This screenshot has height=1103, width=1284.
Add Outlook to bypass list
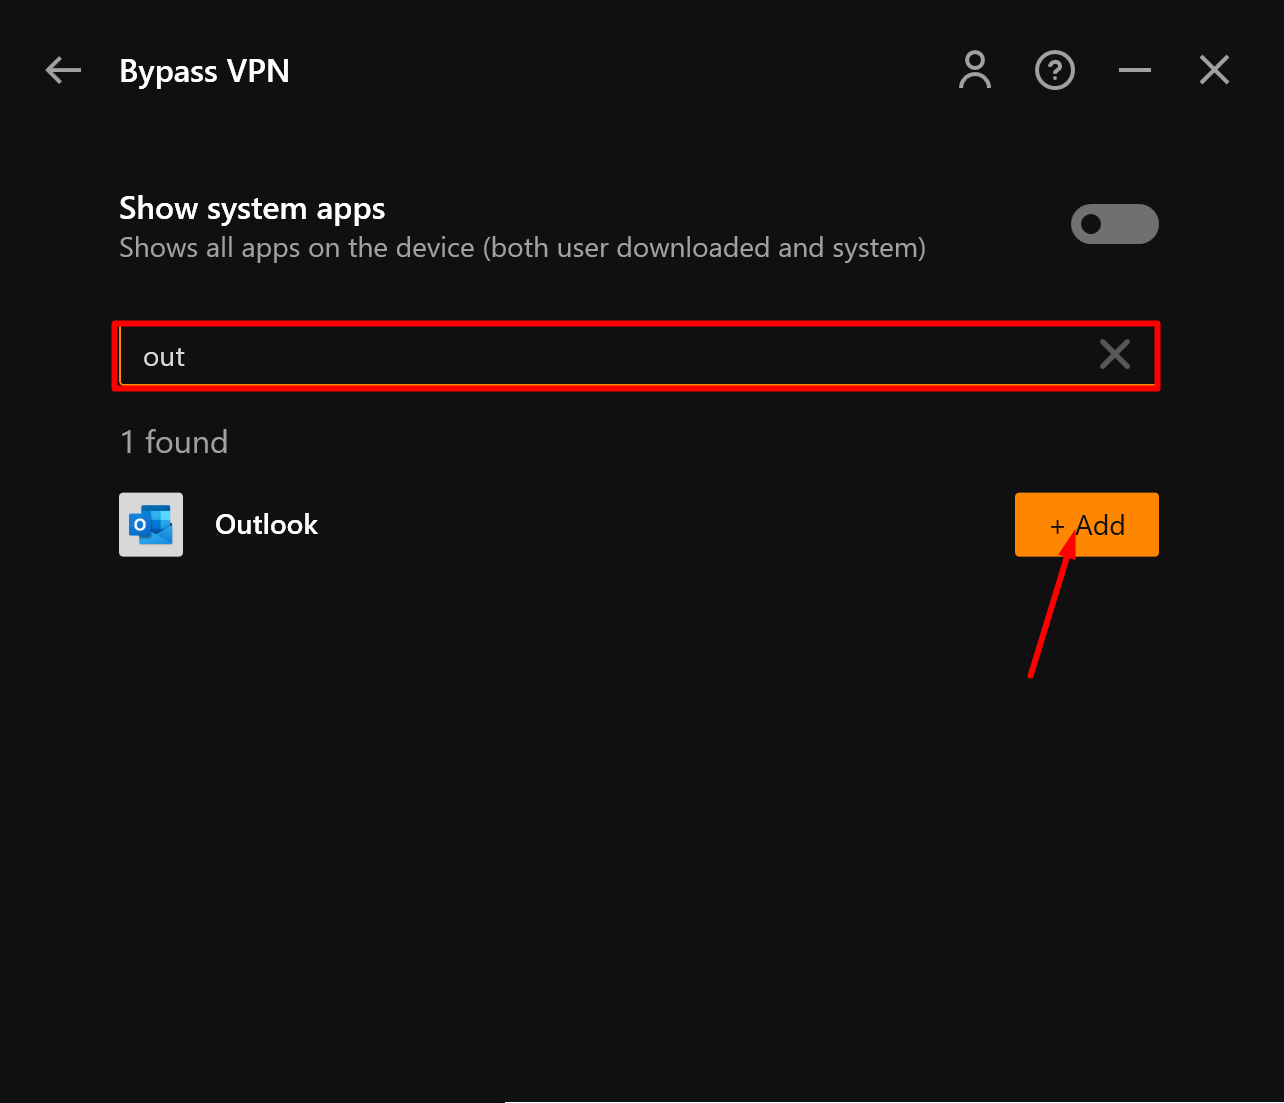[x=1087, y=525]
